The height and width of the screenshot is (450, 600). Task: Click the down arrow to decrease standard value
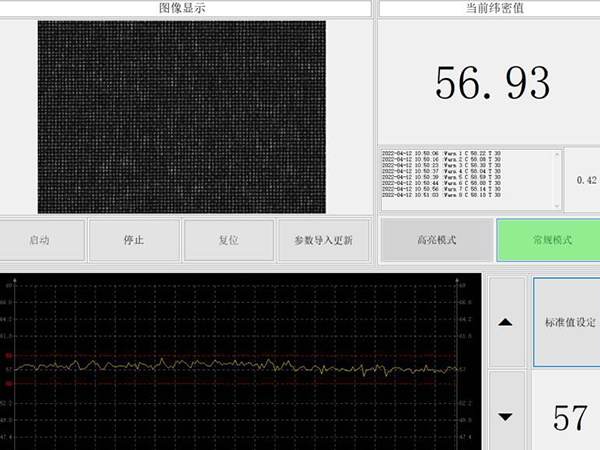(505, 416)
